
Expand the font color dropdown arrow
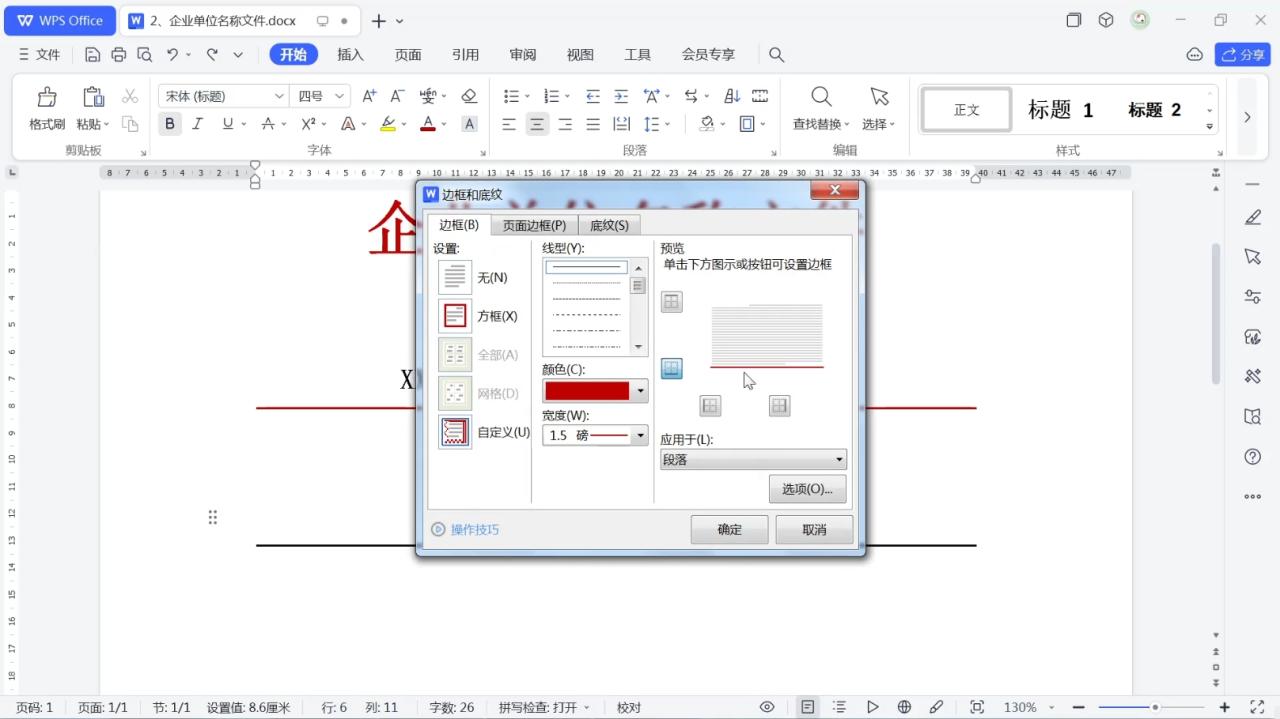point(443,124)
